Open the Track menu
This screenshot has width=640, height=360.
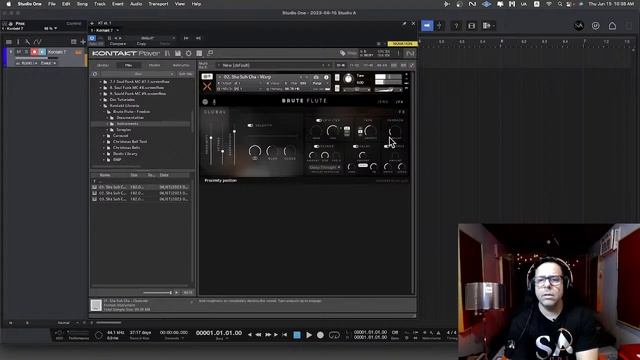(x=100, y=4)
